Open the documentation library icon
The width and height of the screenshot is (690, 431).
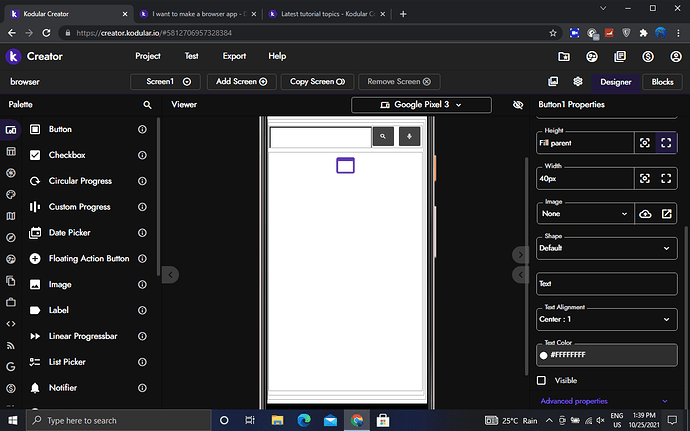(x=620, y=56)
